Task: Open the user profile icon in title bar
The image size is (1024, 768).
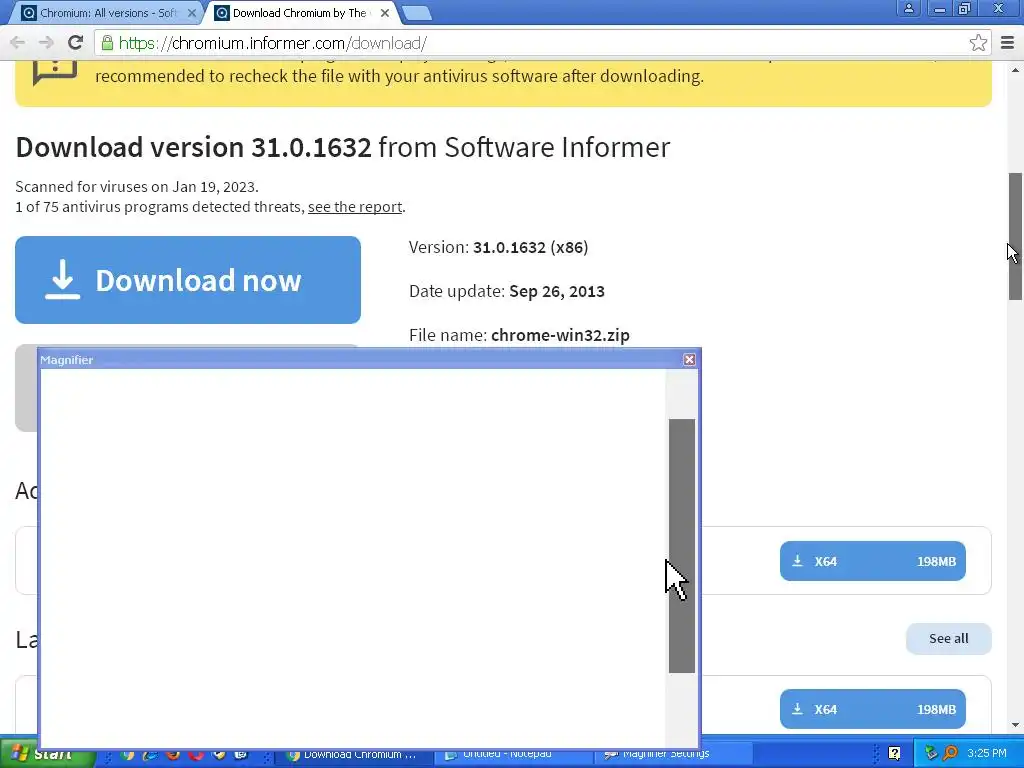Action: coord(908,8)
